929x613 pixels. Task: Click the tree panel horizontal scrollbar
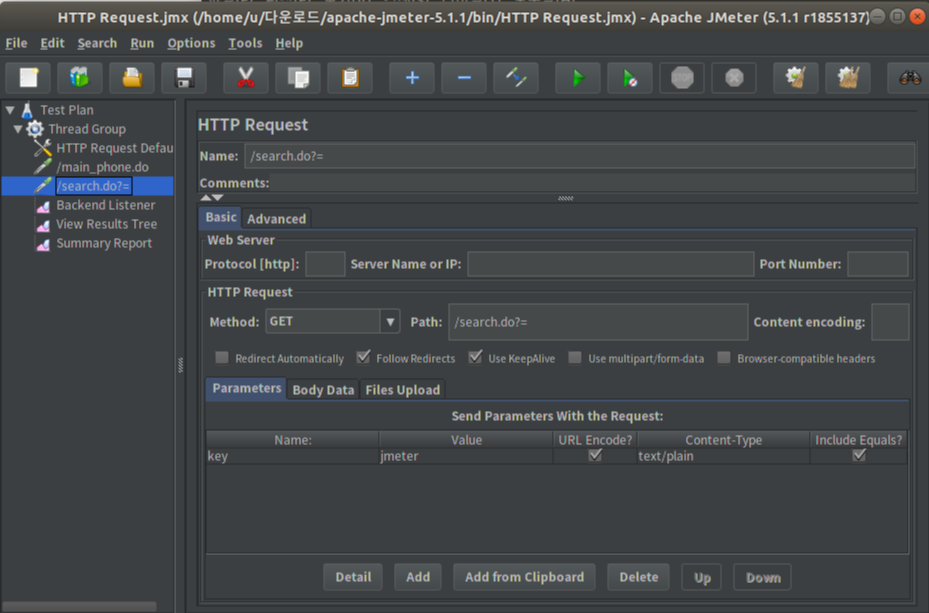pyautogui.click(x=79, y=606)
